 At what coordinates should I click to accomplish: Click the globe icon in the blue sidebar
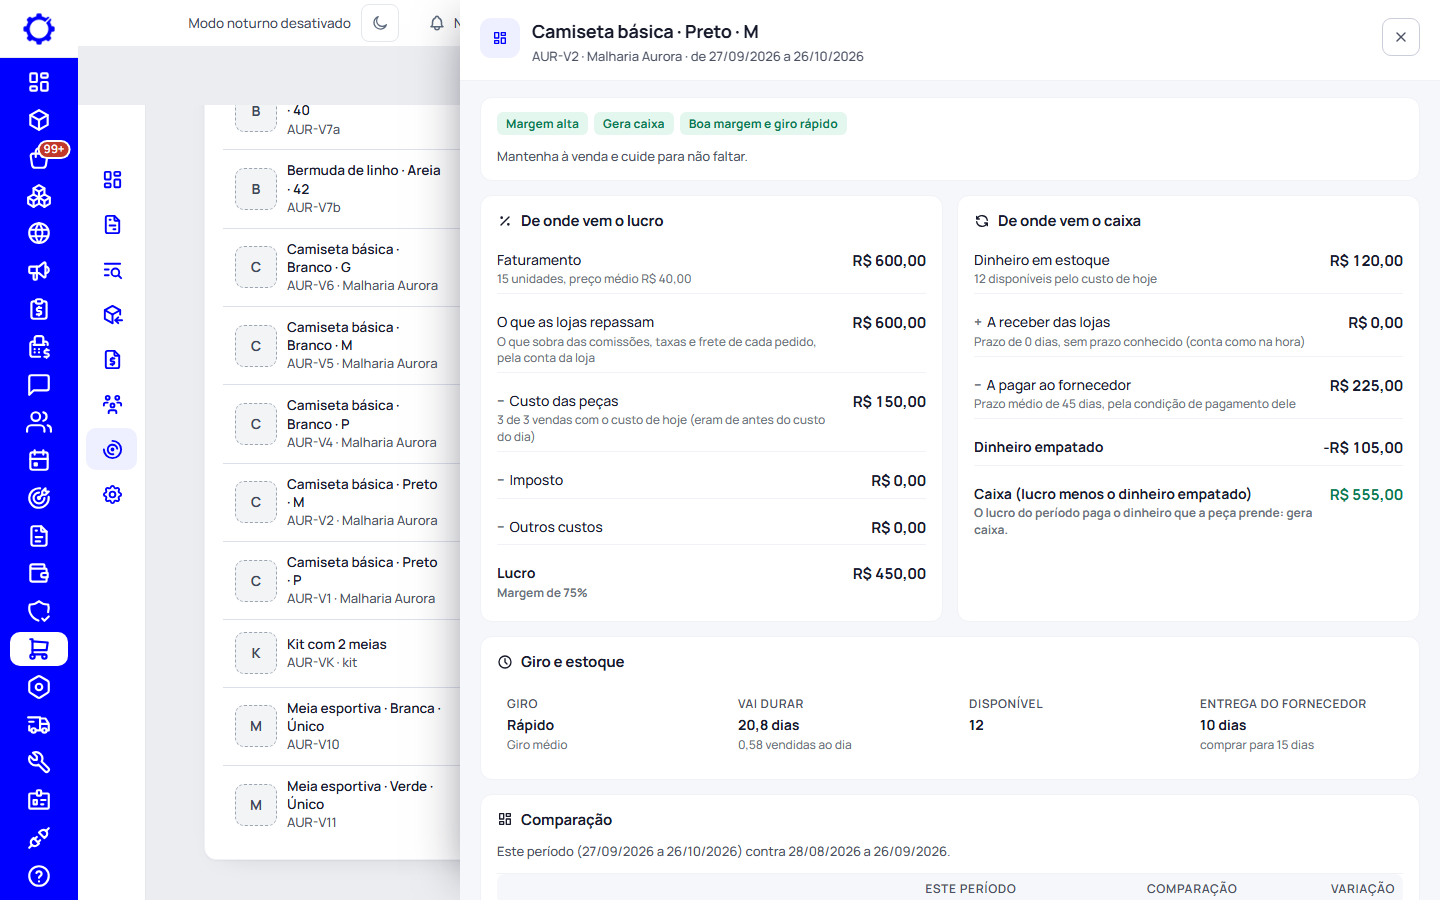pos(39,233)
